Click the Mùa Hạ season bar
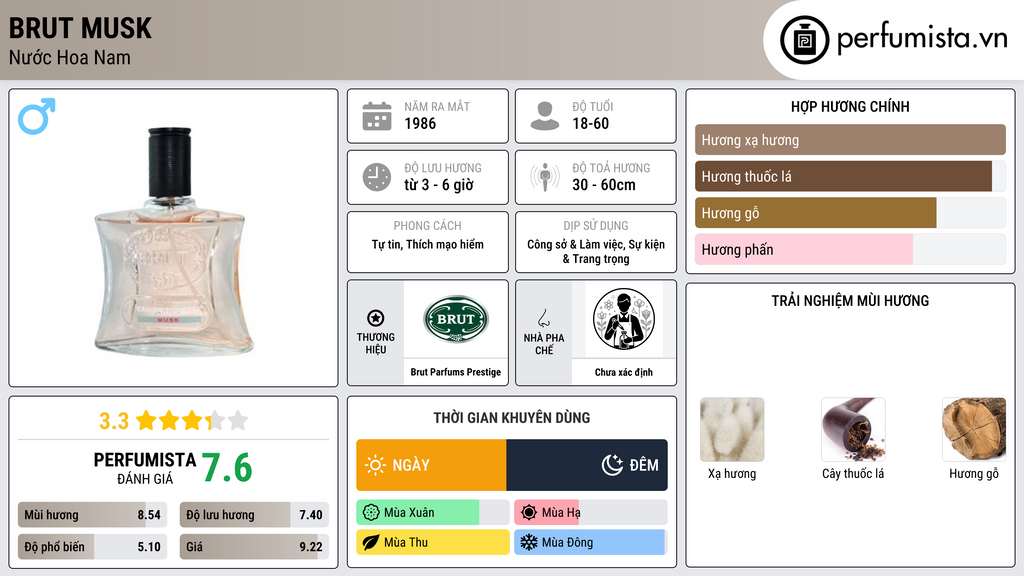The width and height of the screenshot is (1024, 576). click(x=590, y=513)
